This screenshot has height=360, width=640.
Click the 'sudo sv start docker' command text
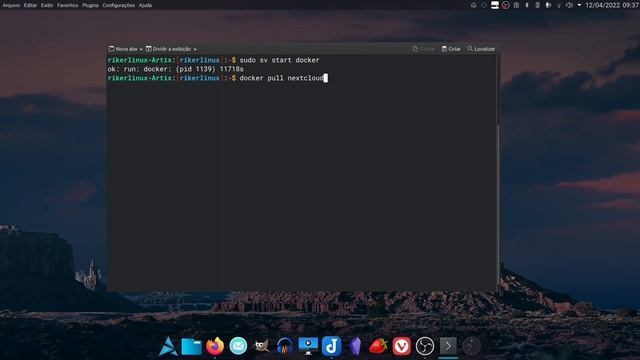pos(279,60)
